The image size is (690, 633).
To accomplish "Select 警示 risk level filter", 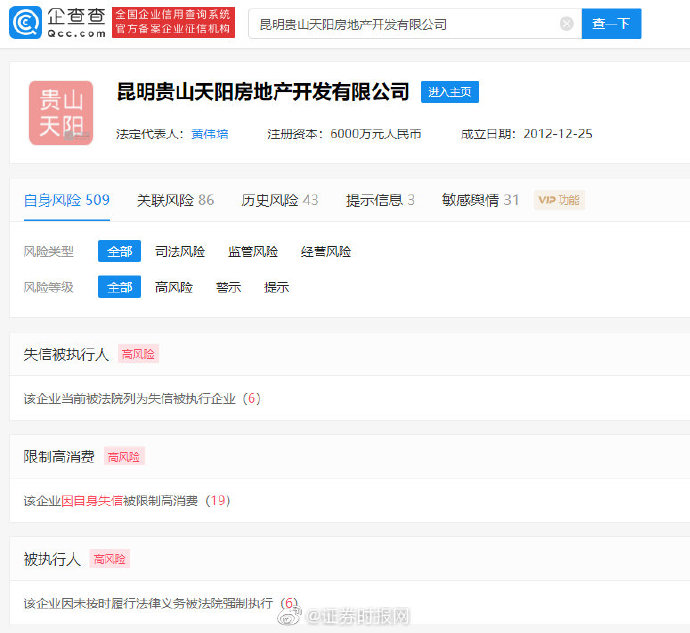I will pos(228,287).
